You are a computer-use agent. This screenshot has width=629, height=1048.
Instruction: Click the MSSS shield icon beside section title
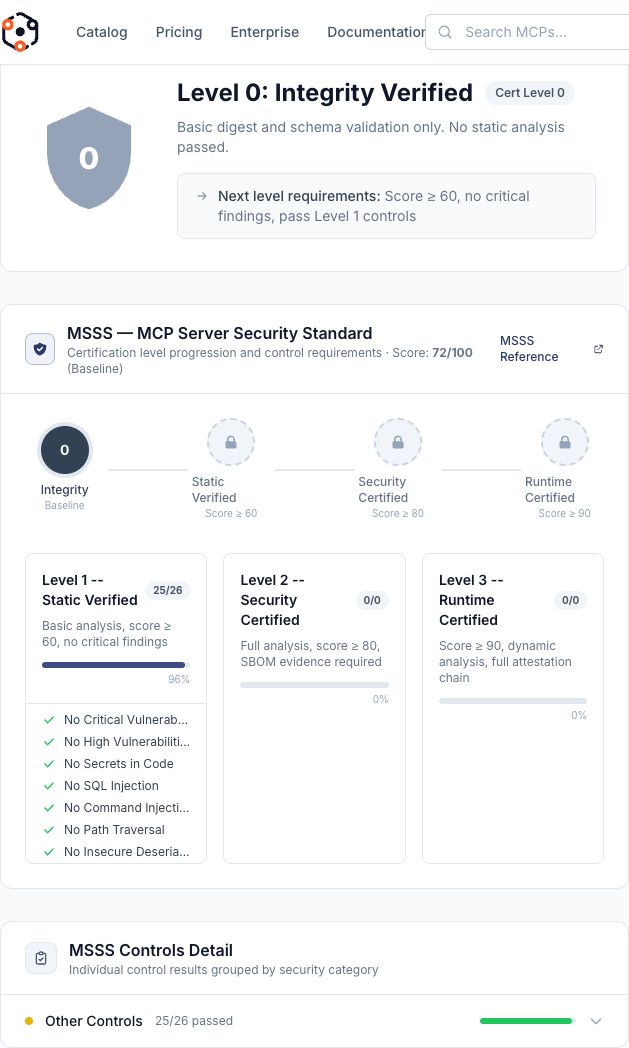pos(40,349)
